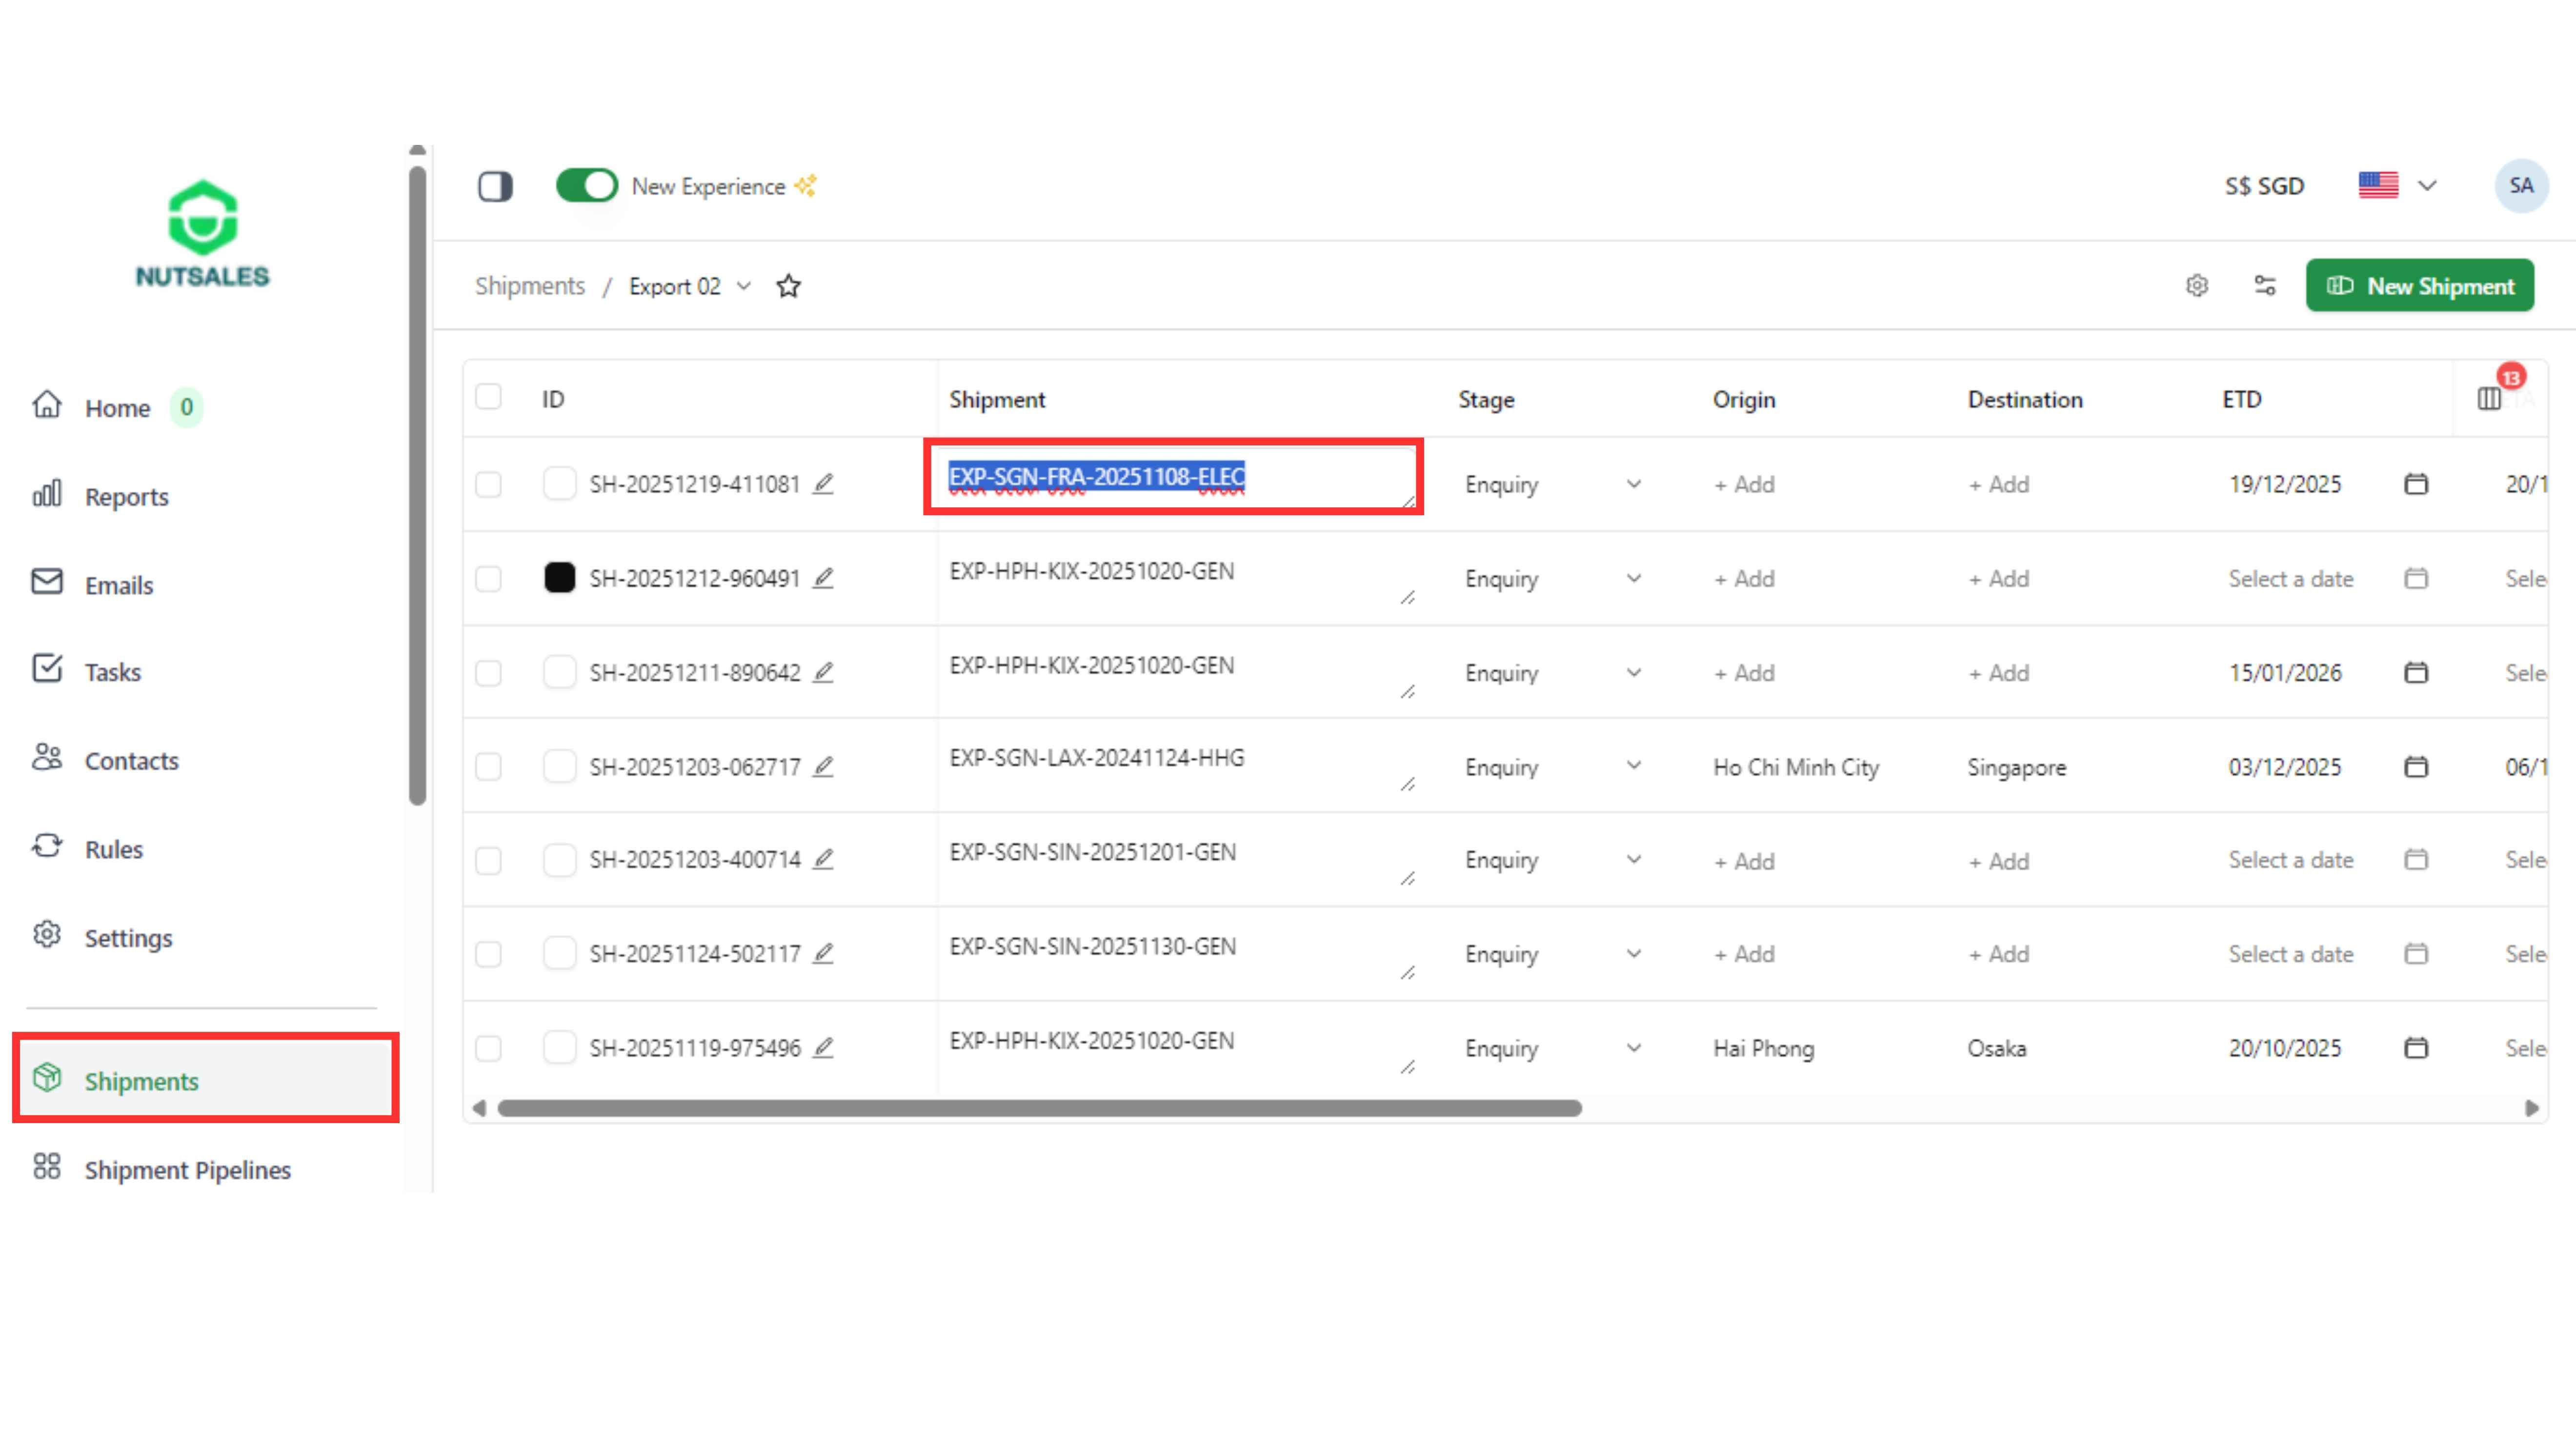This screenshot has width=2576, height=1449.
Task: Check the select-all checkbox in header
Action: (x=488, y=397)
